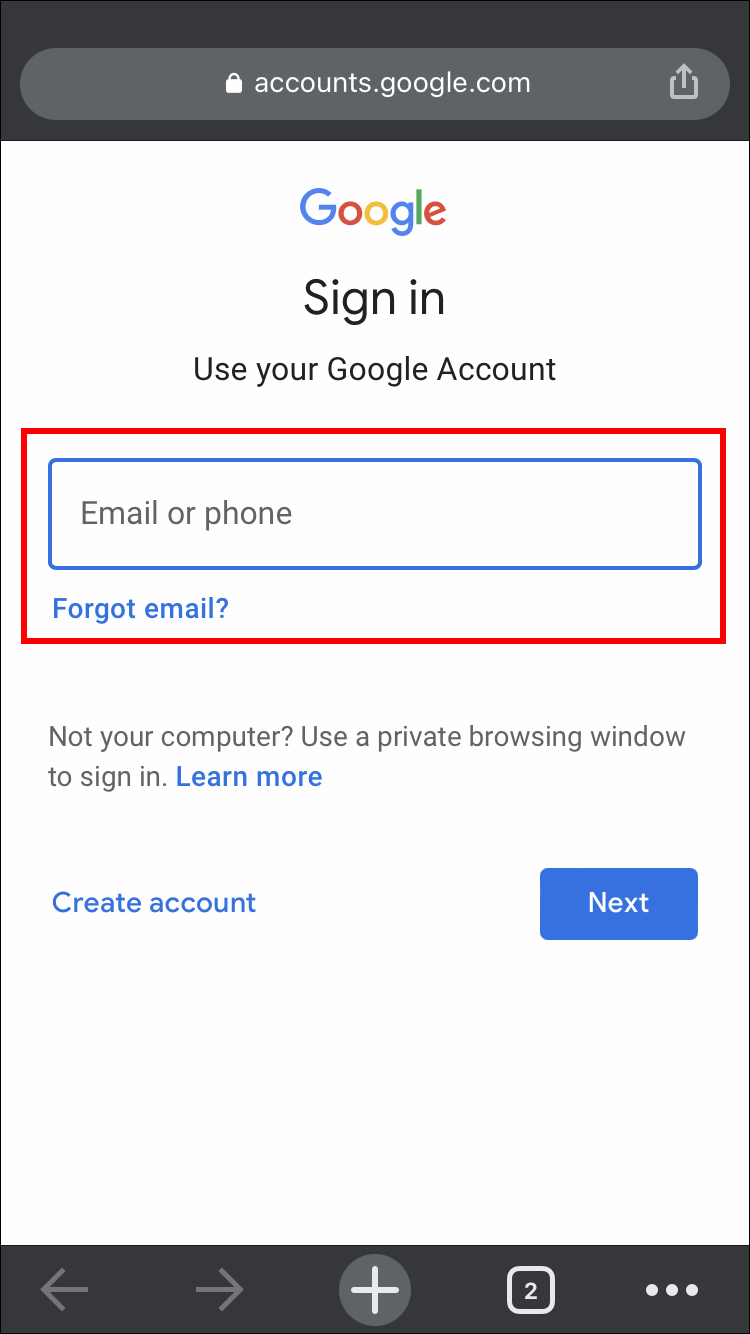Go back with the left arrow

click(x=64, y=1290)
